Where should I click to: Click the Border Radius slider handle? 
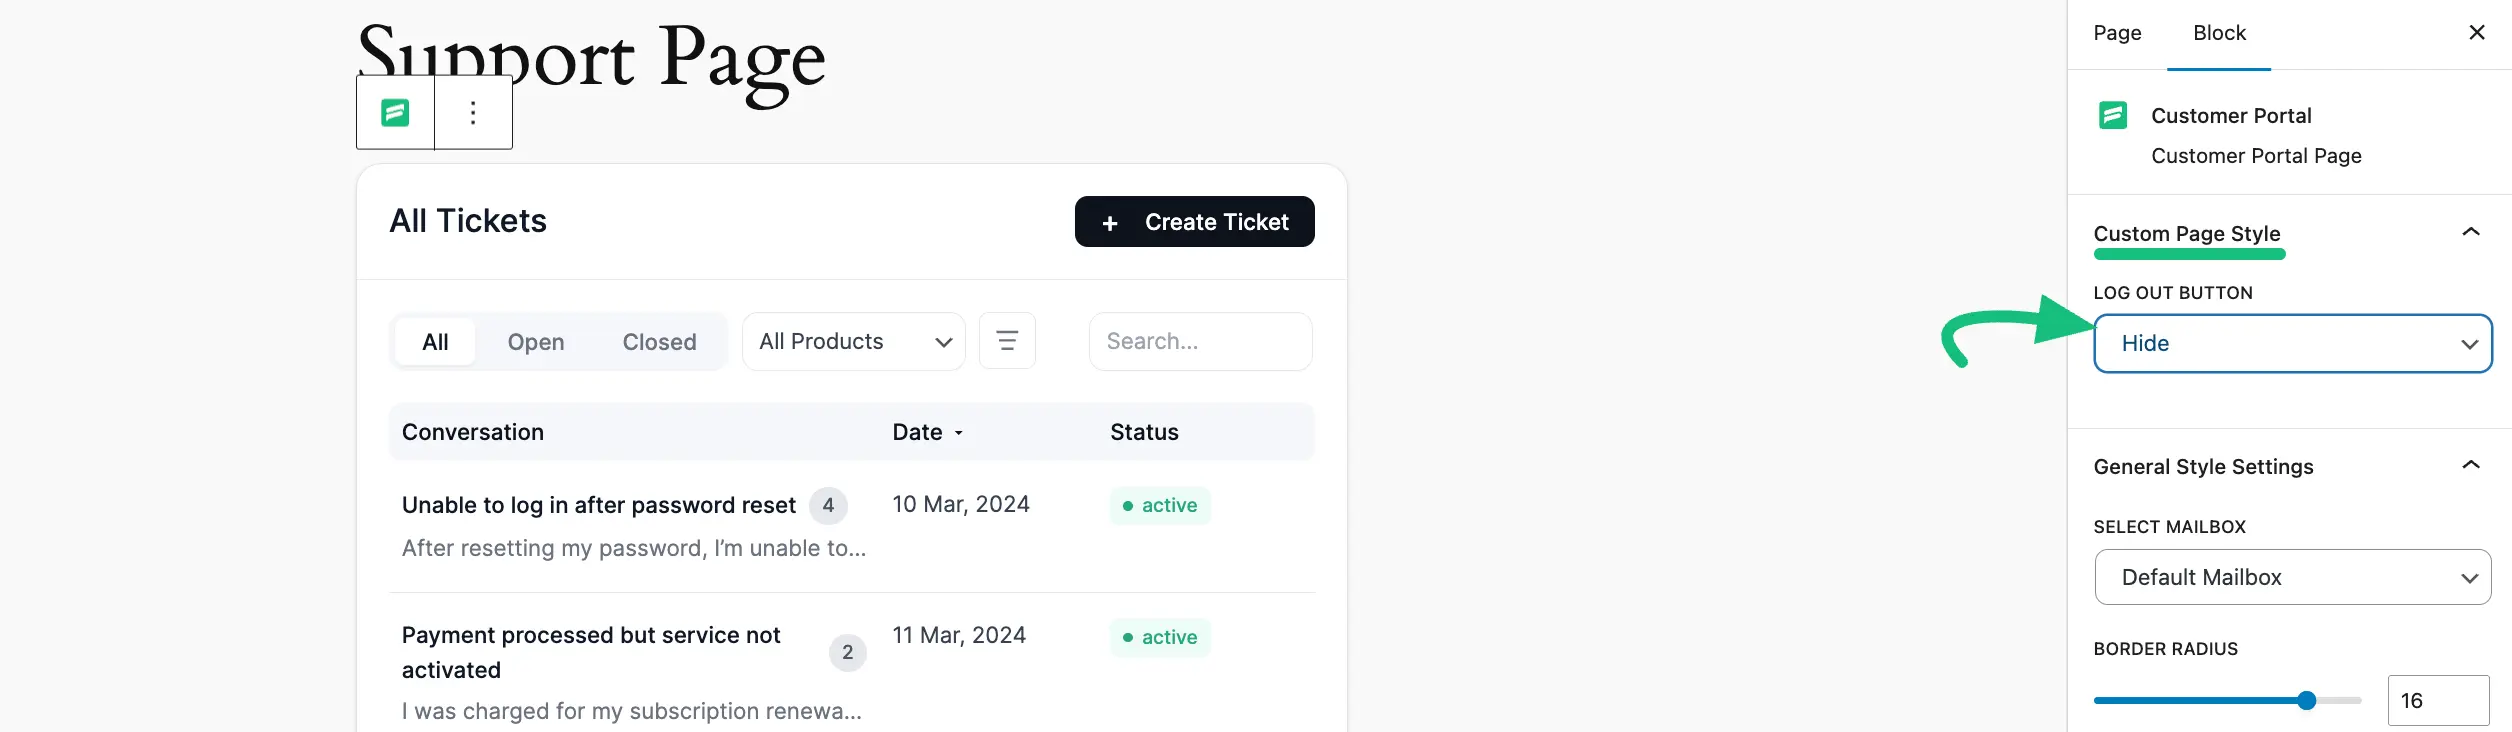click(2306, 700)
